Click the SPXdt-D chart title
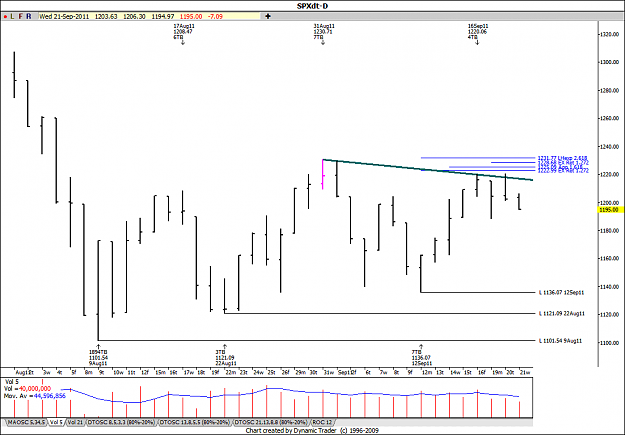The image size is (625, 435). click(x=312, y=6)
